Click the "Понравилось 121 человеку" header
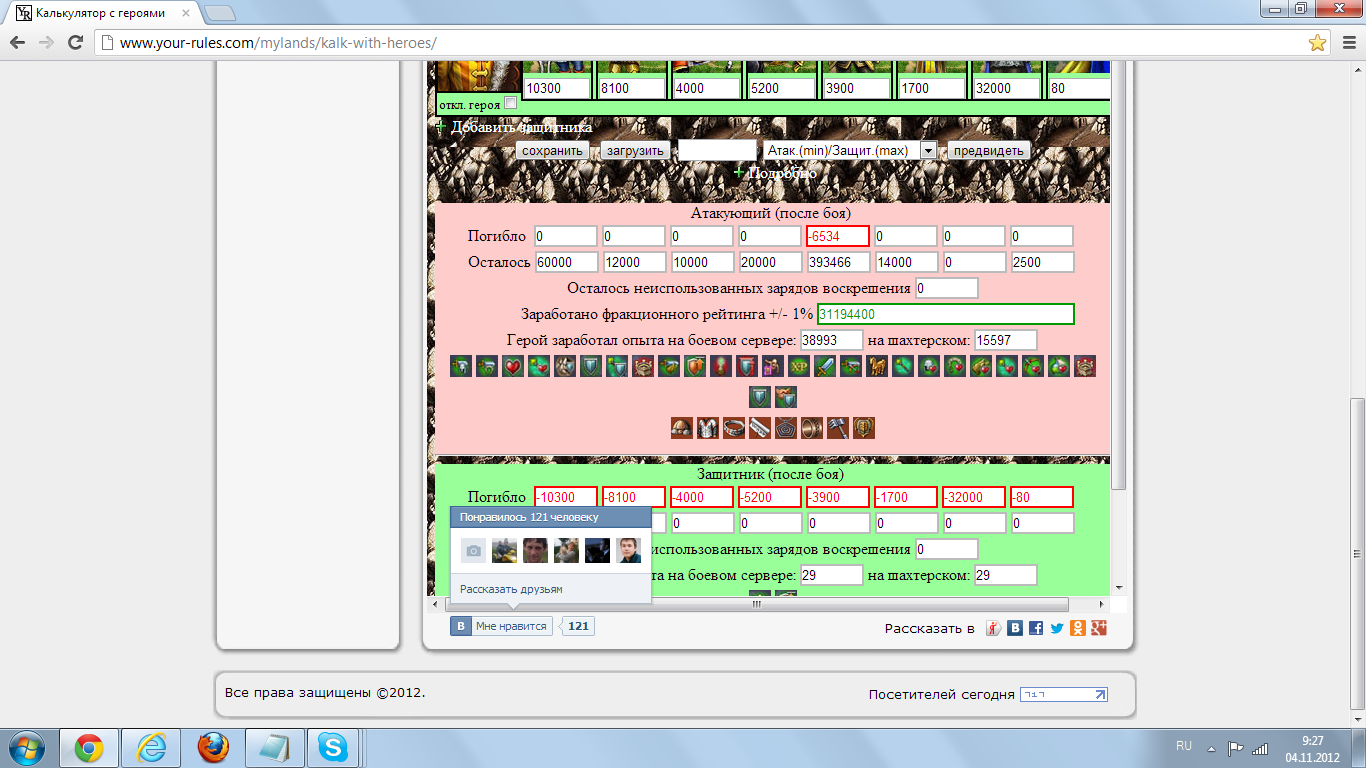The height and width of the screenshot is (768, 1366). (550, 517)
